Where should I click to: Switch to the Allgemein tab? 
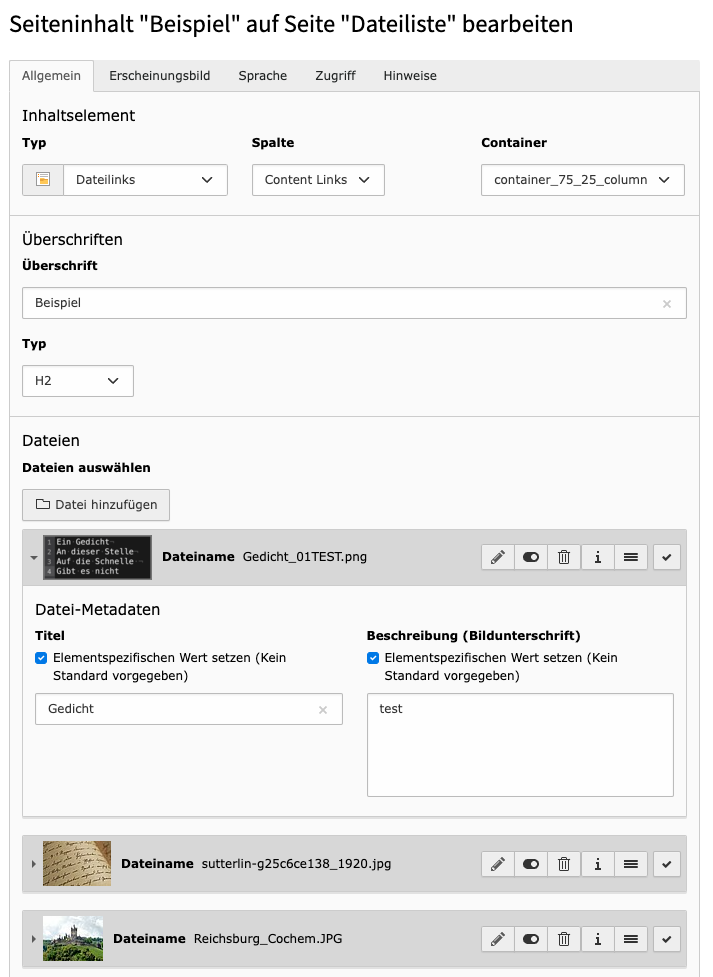pyautogui.click(x=51, y=76)
